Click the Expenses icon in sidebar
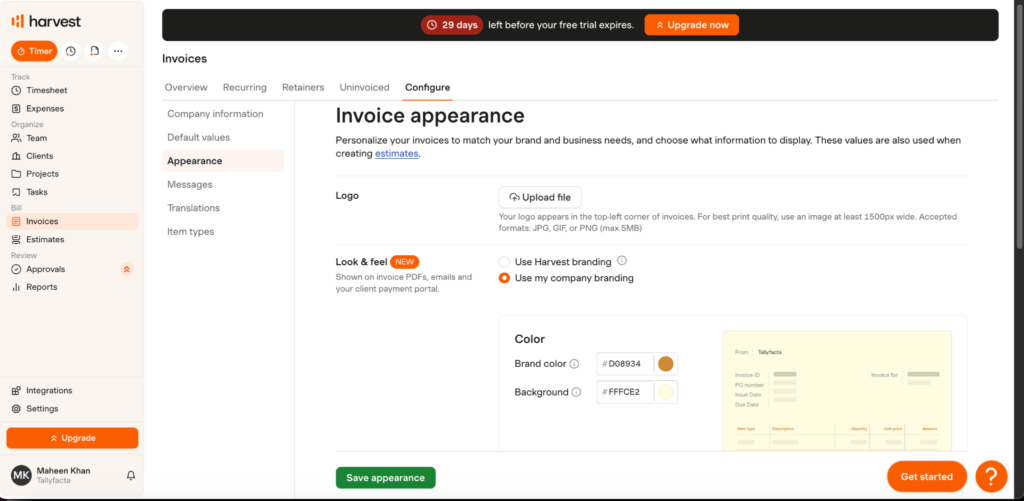Image resolution: width=1024 pixels, height=501 pixels. (x=16, y=108)
